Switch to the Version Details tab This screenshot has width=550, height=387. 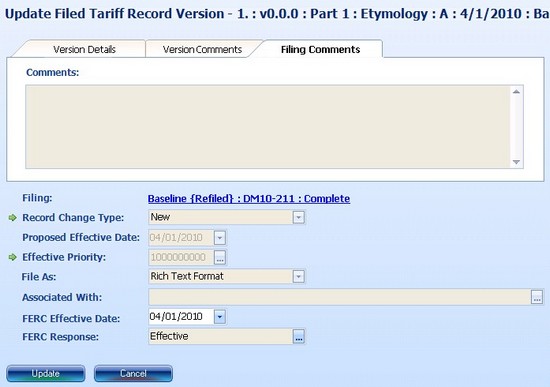coord(84,49)
